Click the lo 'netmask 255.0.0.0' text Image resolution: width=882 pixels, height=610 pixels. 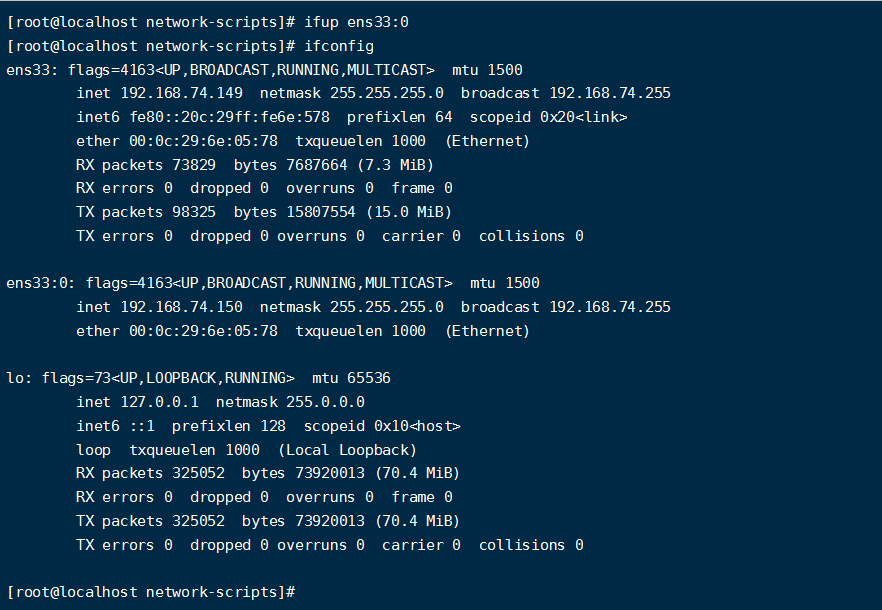[x=290, y=402]
